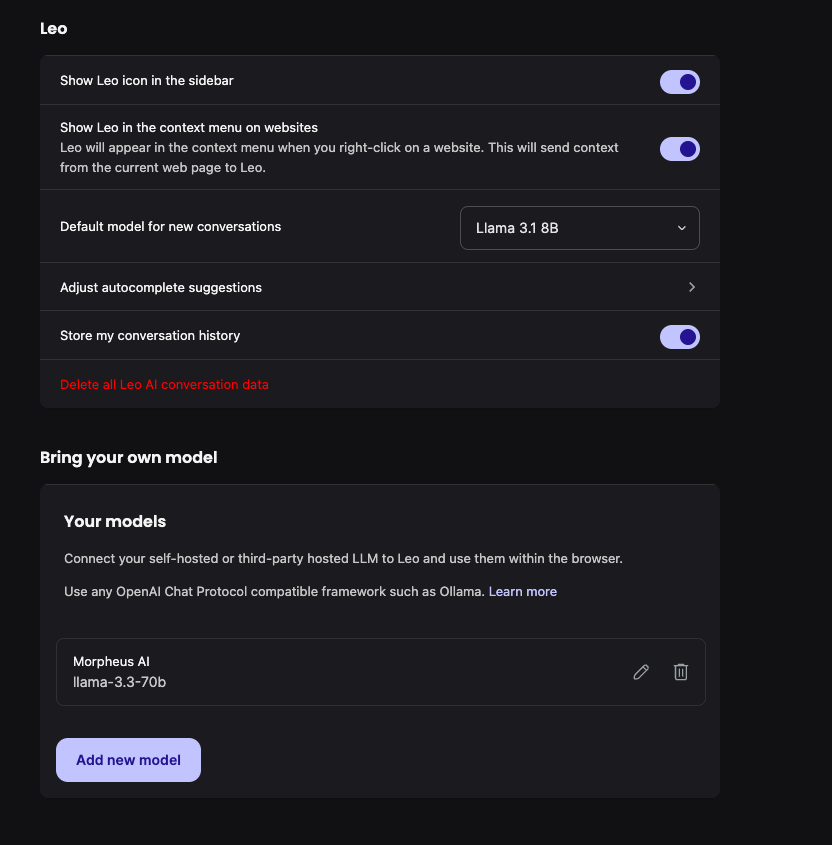Select the Morpheus AI model name
This screenshot has height=845, width=832.
coord(111,661)
